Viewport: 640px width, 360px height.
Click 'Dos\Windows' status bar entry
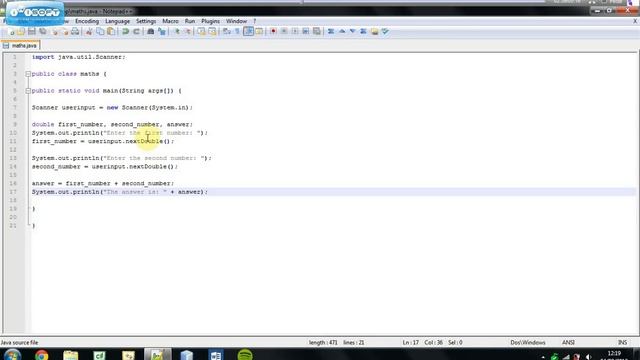528,343
